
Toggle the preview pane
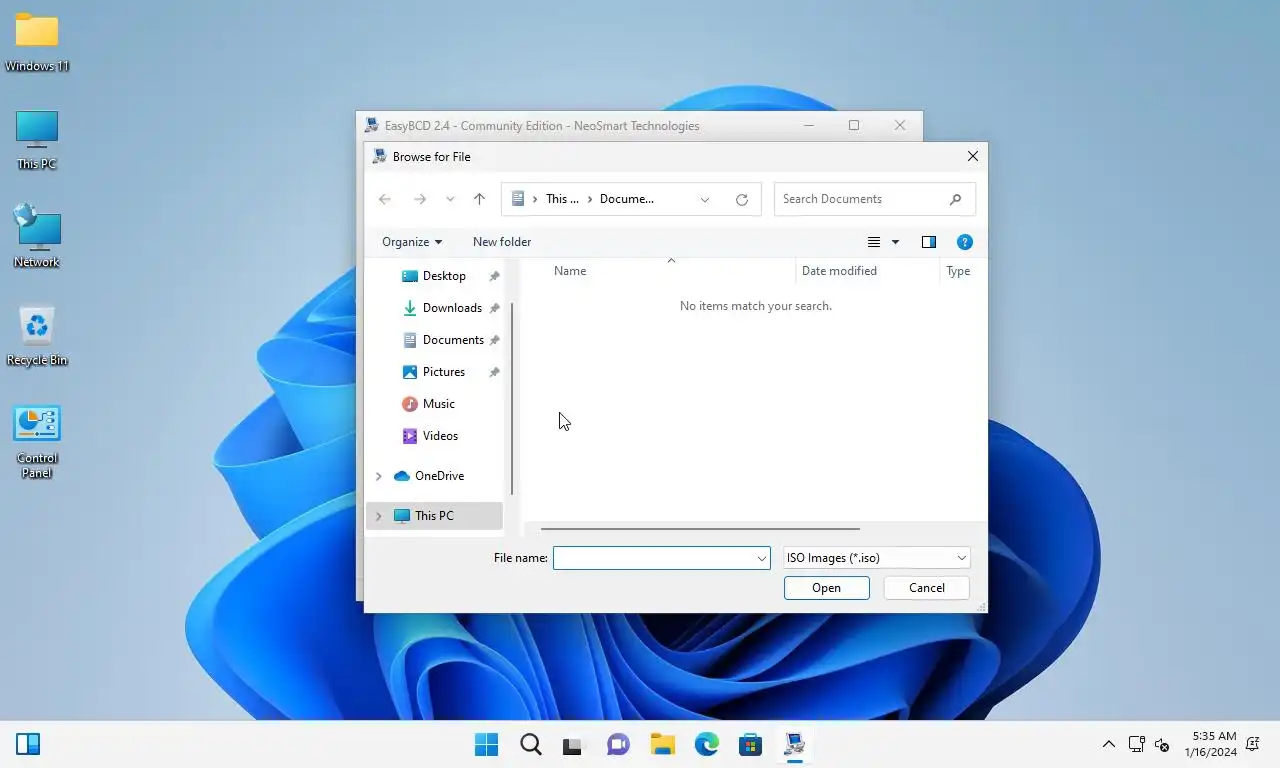pos(929,242)
